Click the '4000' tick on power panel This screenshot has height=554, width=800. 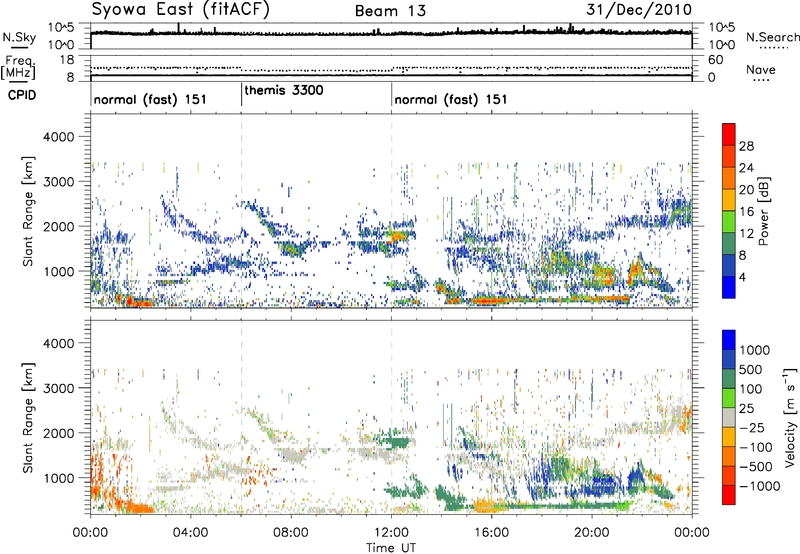click(x=58, y=137)
